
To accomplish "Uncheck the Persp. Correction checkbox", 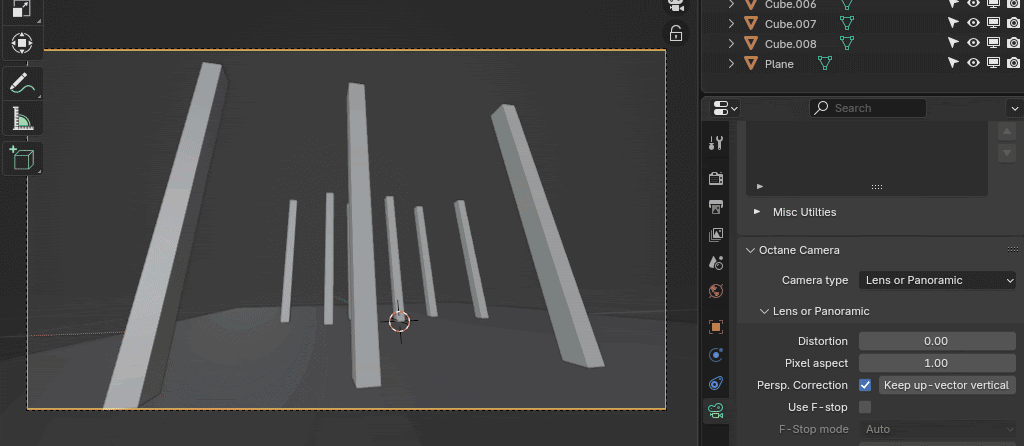I will (865, 385).
